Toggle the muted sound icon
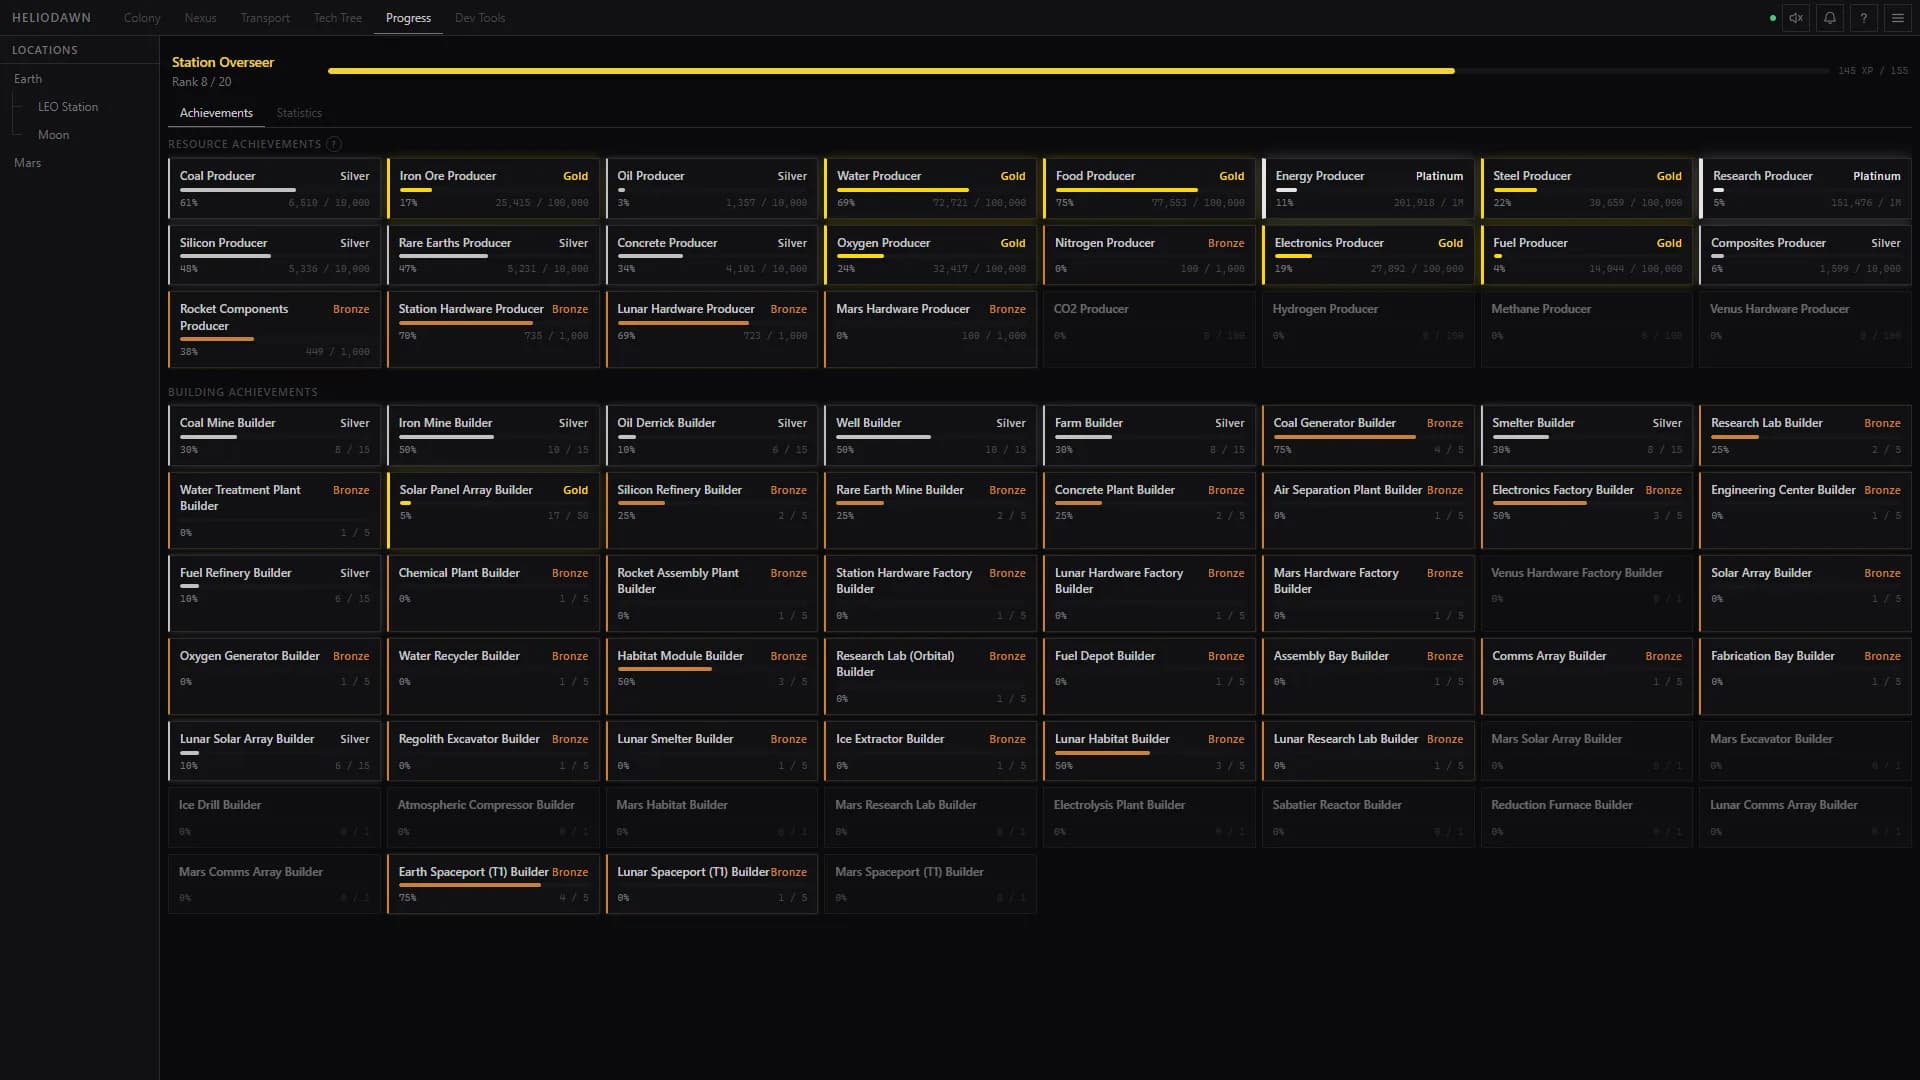The width and height of the screenshot is (1920, 1080). (x=1796, y=18)
